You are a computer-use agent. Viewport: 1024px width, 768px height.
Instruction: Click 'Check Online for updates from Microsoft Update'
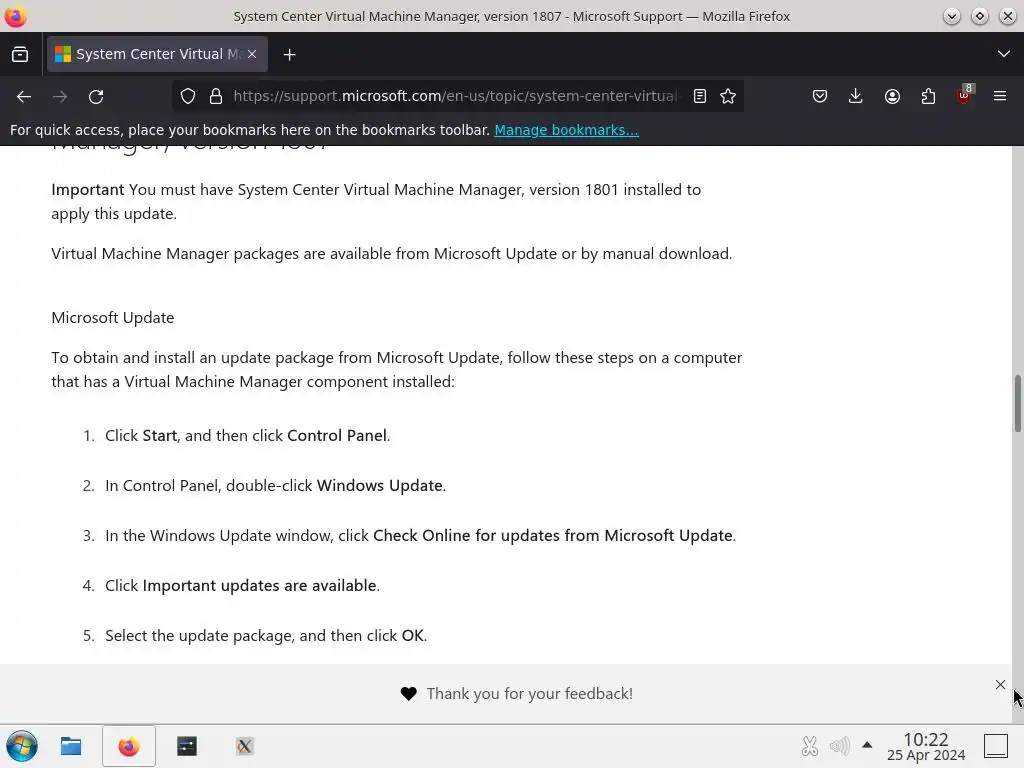(552, 536)
